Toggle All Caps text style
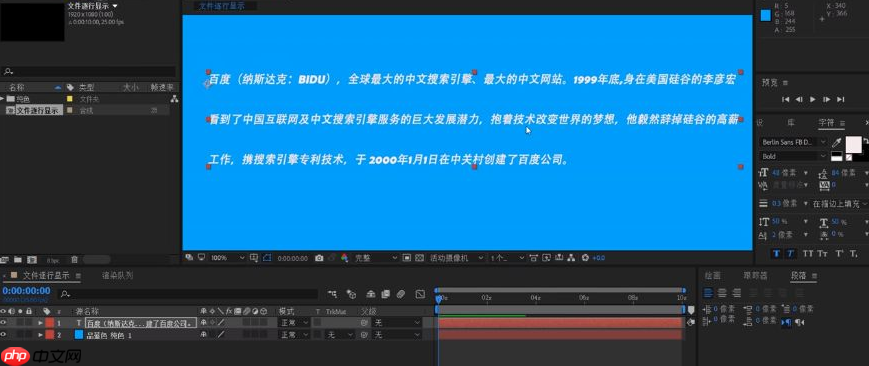The image size is (869, 366). point(807,253)
